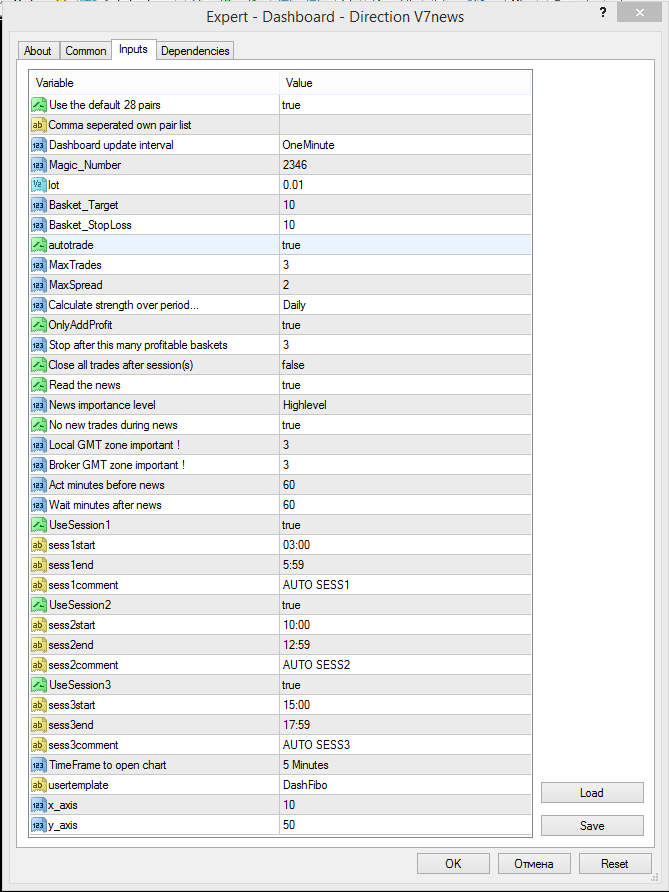Select the usertemplate value DashFibo
669x892 pixels.
pyautogui.click(x=405, y=785)
